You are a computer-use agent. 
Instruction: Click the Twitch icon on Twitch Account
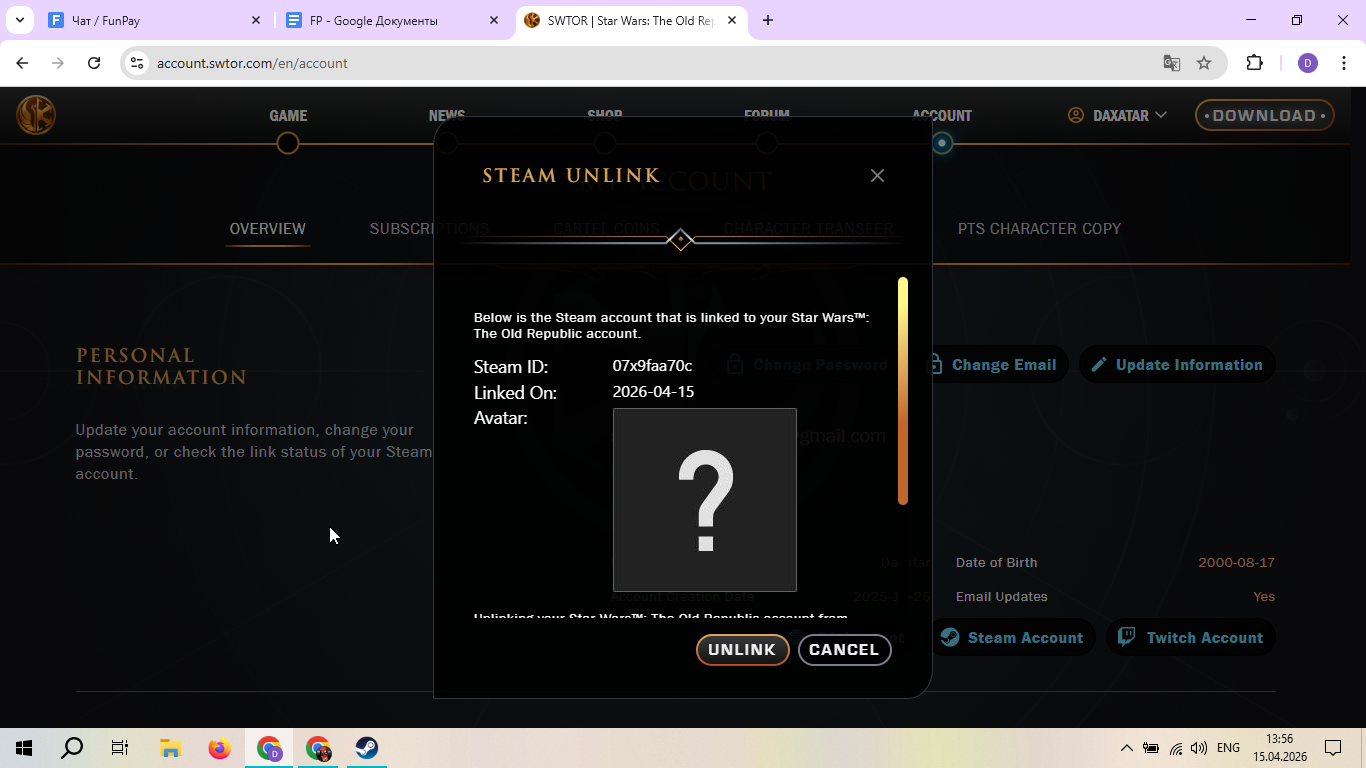1127,637
